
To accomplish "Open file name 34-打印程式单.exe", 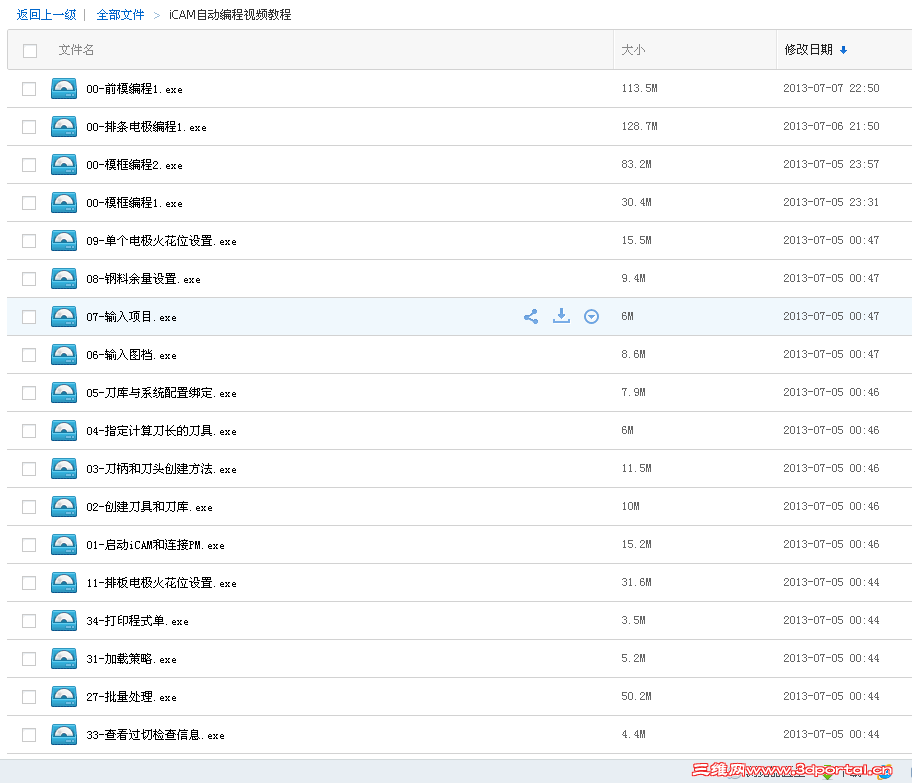I will click(137, 621).
